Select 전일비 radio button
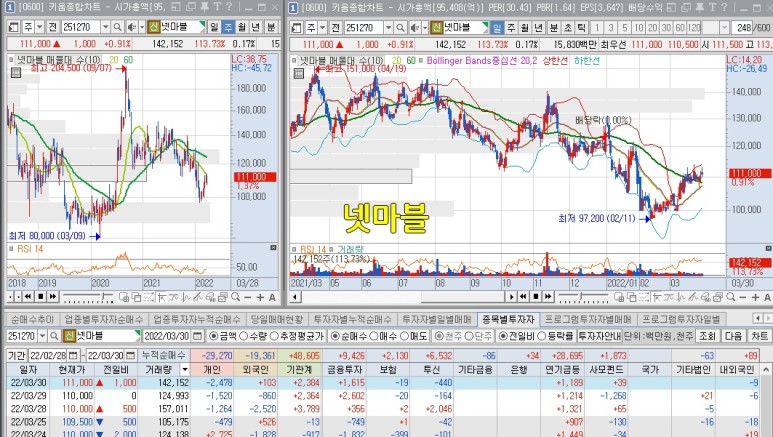Viewport: 773px width, 437px height. [x=503, y=336]
